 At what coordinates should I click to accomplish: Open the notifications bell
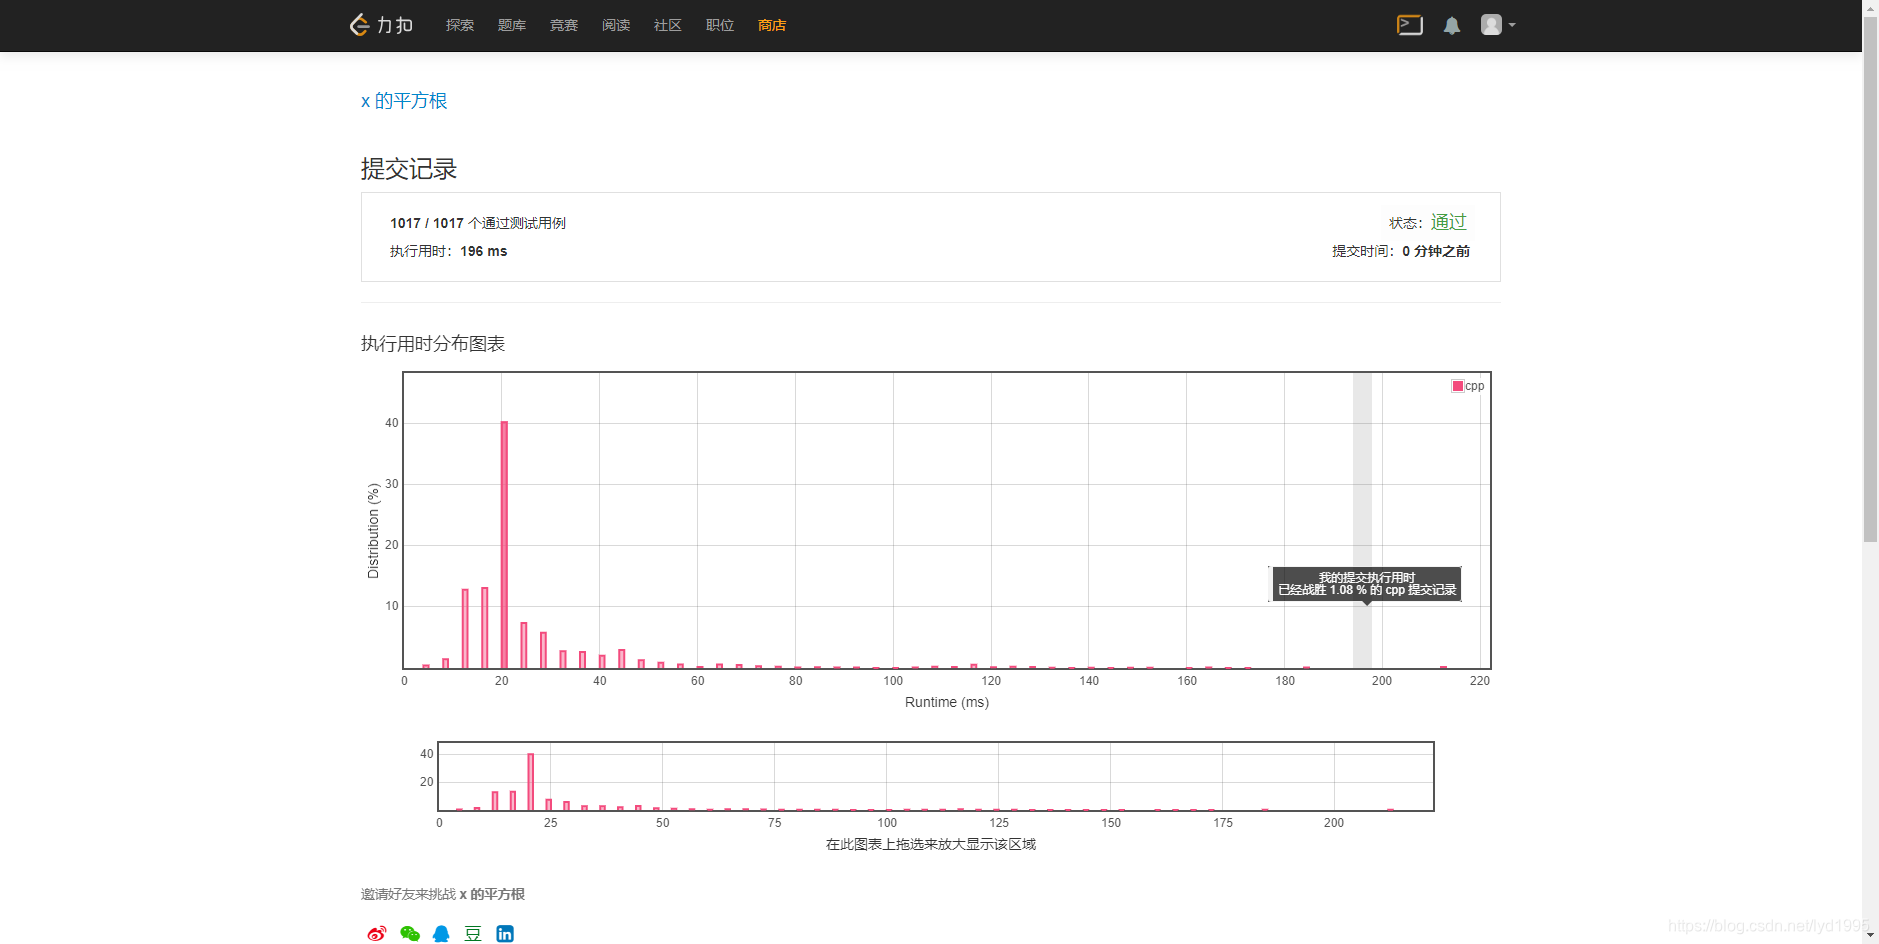(1452, 26)
